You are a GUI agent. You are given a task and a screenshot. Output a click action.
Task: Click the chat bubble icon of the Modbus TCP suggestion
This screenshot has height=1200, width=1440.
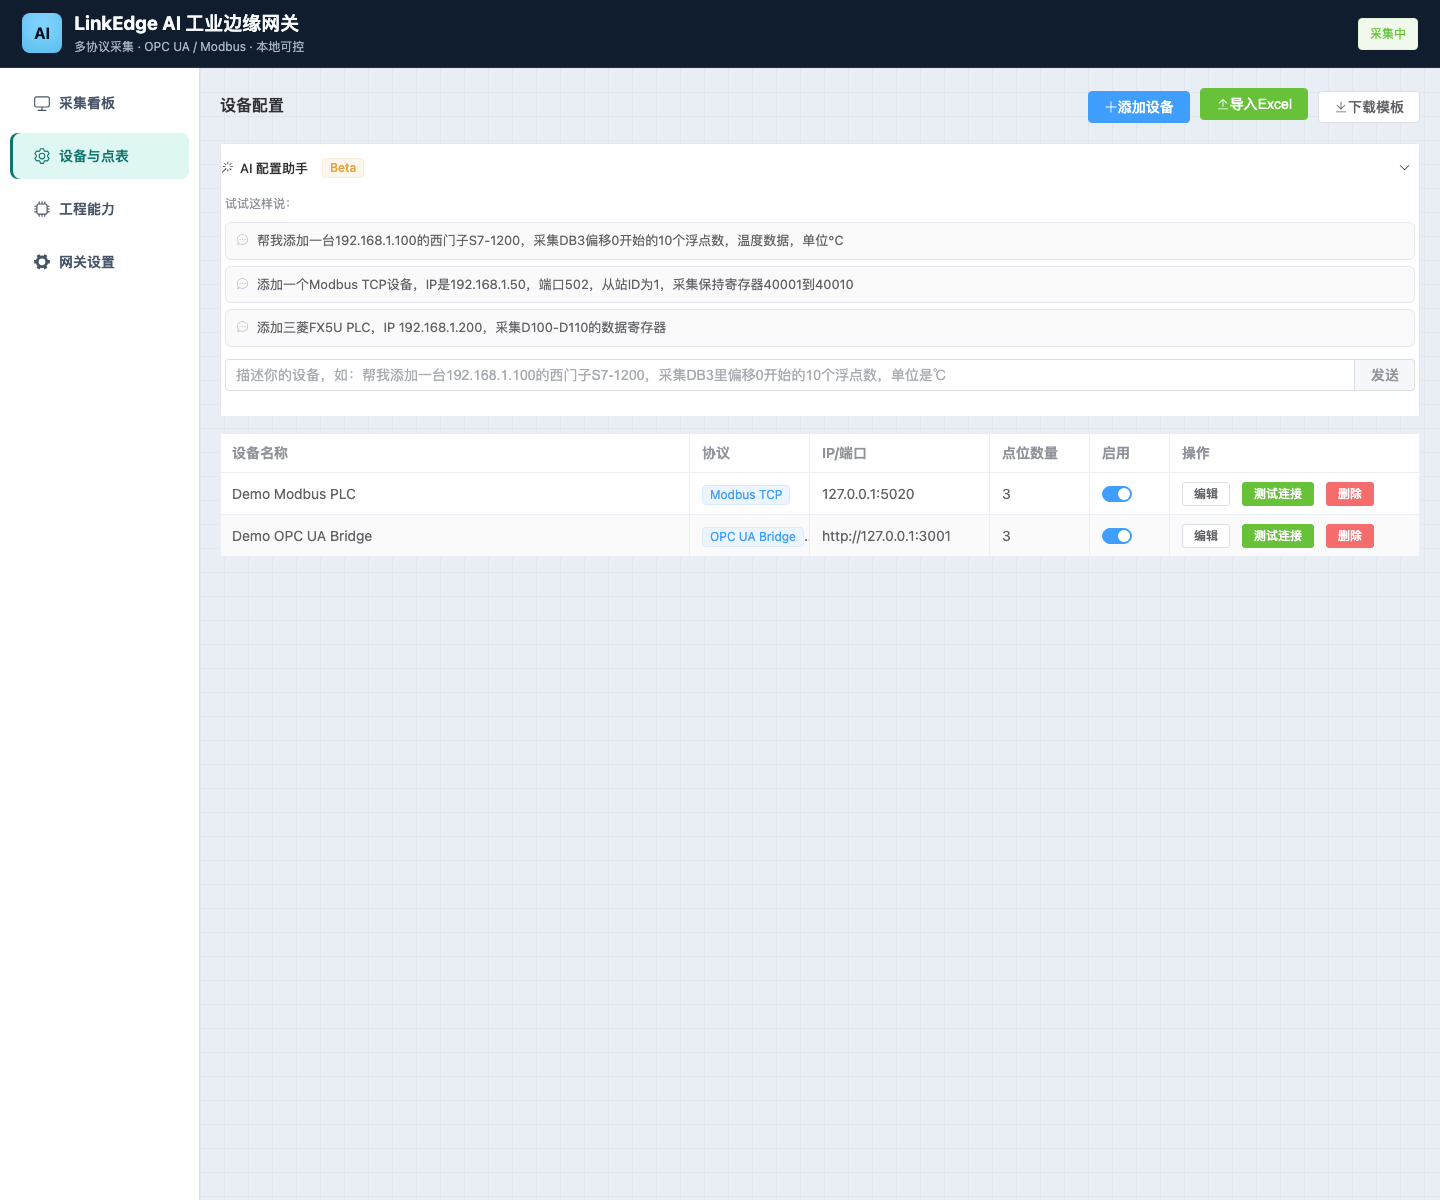pyautogui.click(x=242, y=284)
